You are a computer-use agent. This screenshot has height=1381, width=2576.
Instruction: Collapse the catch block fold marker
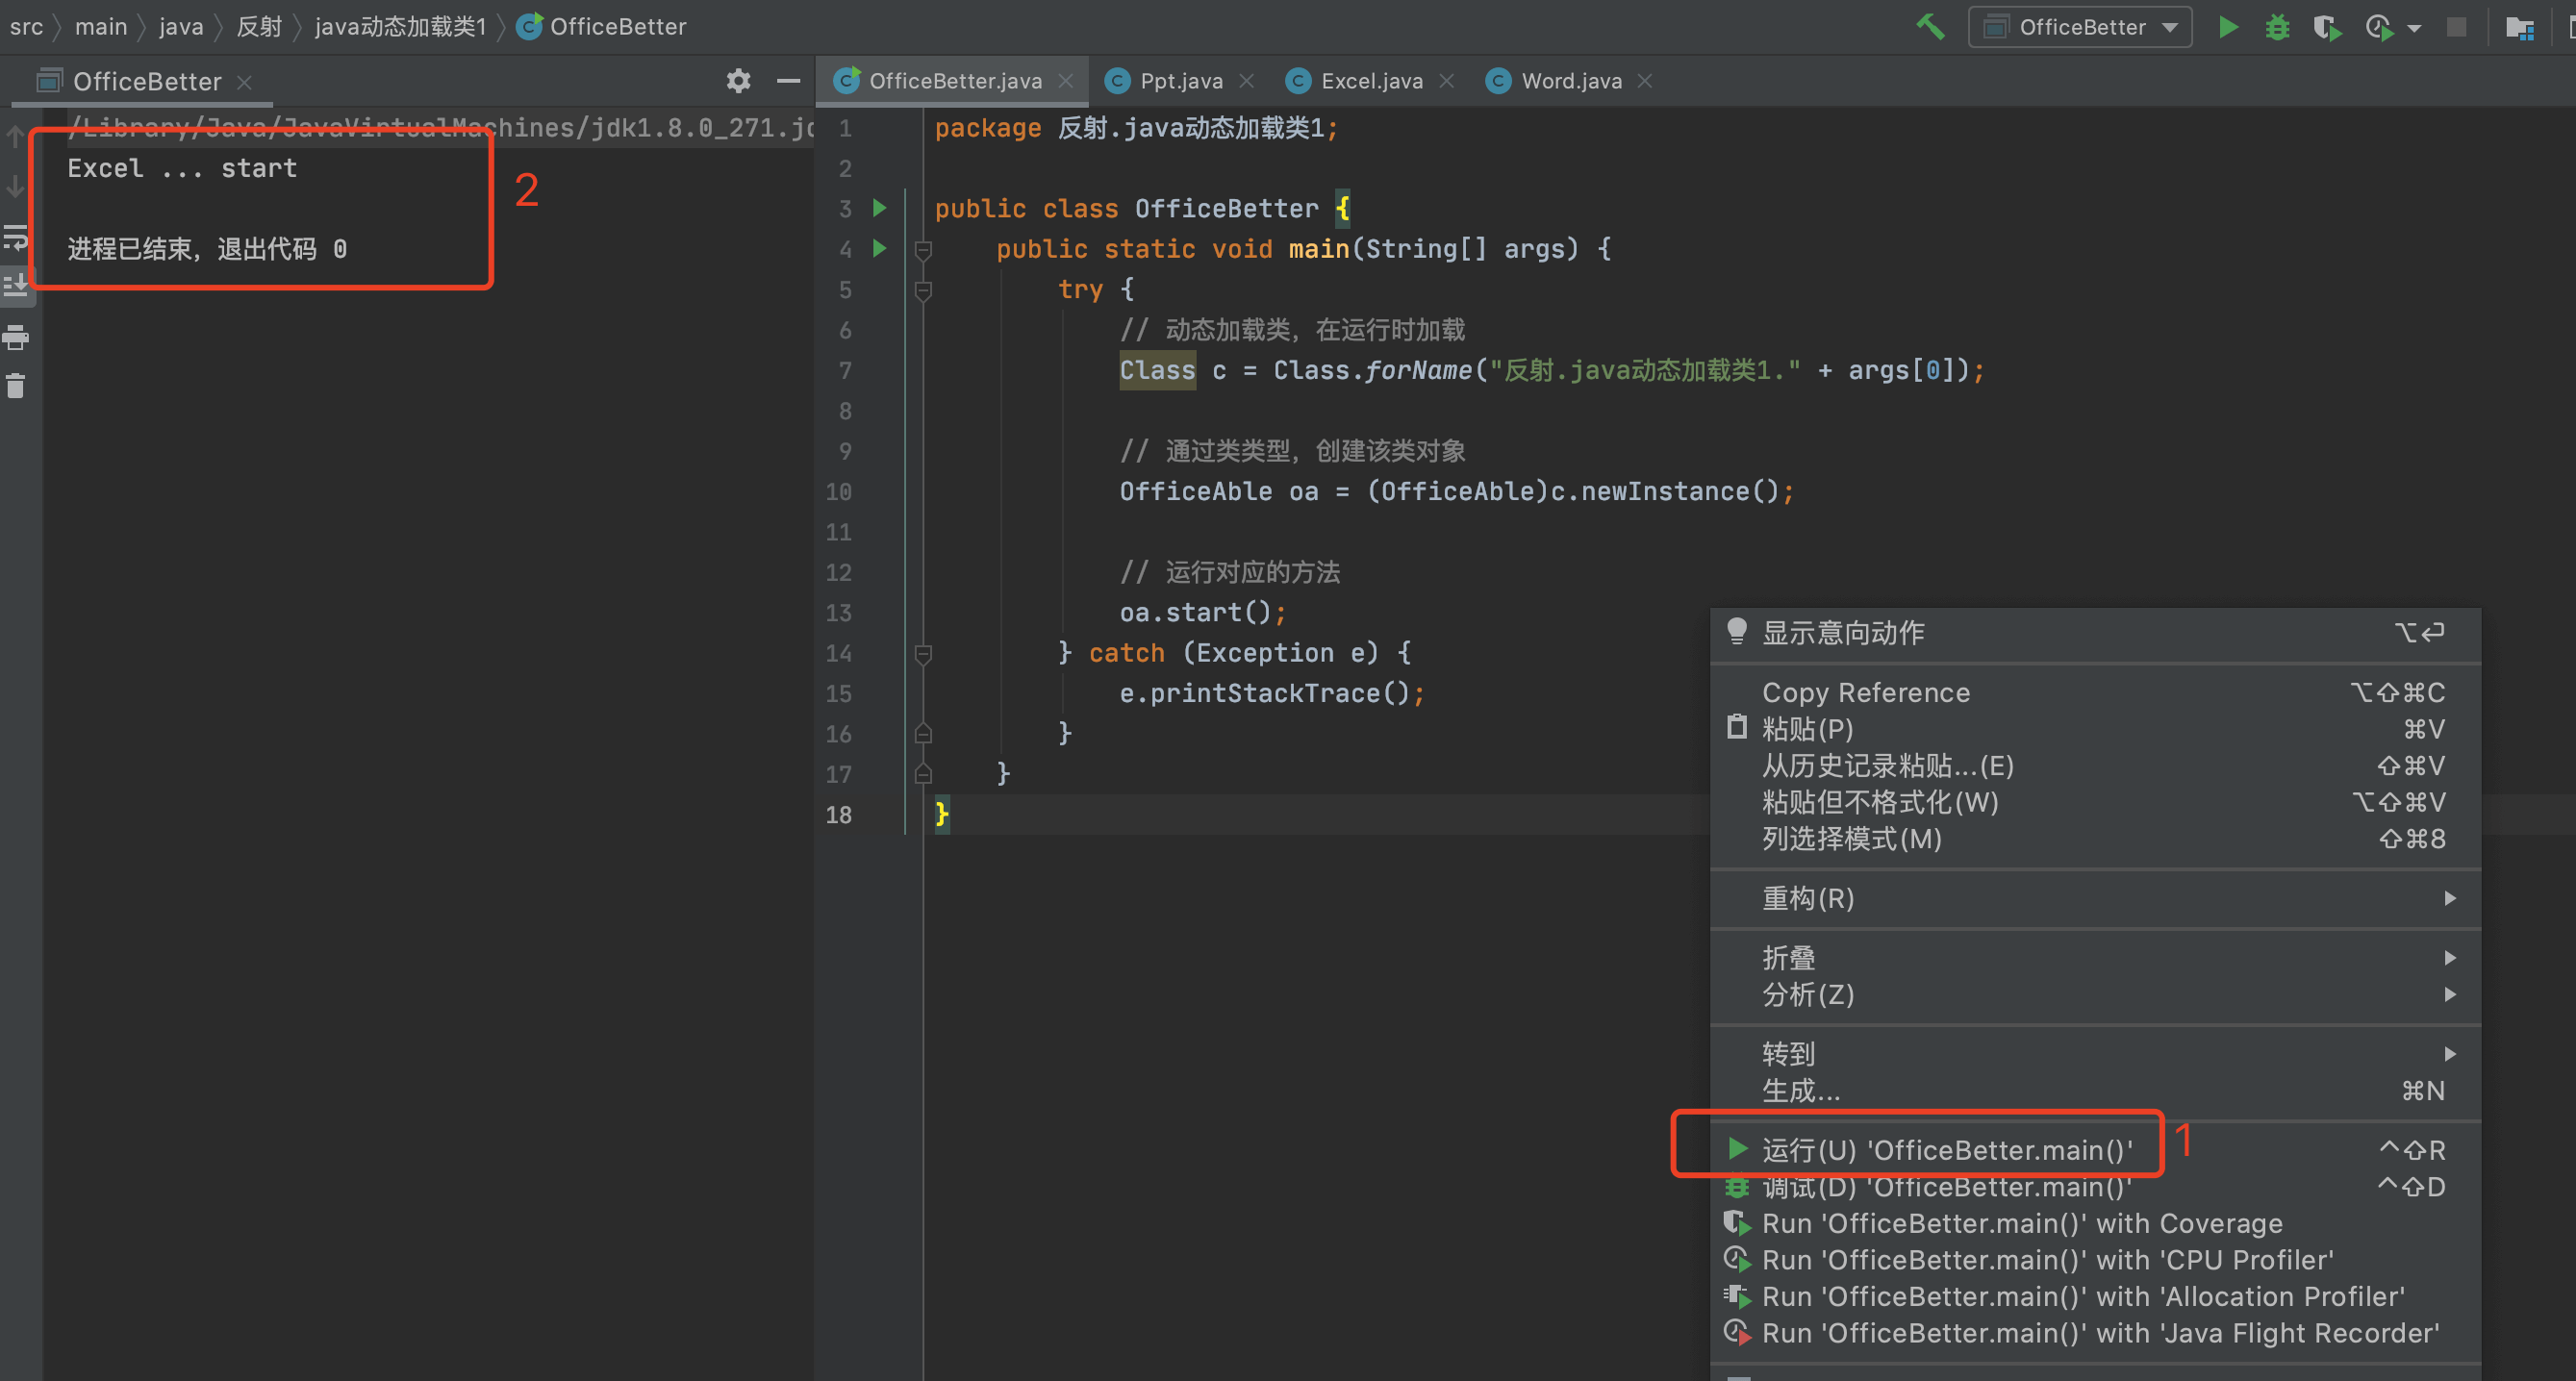(923, 653)
